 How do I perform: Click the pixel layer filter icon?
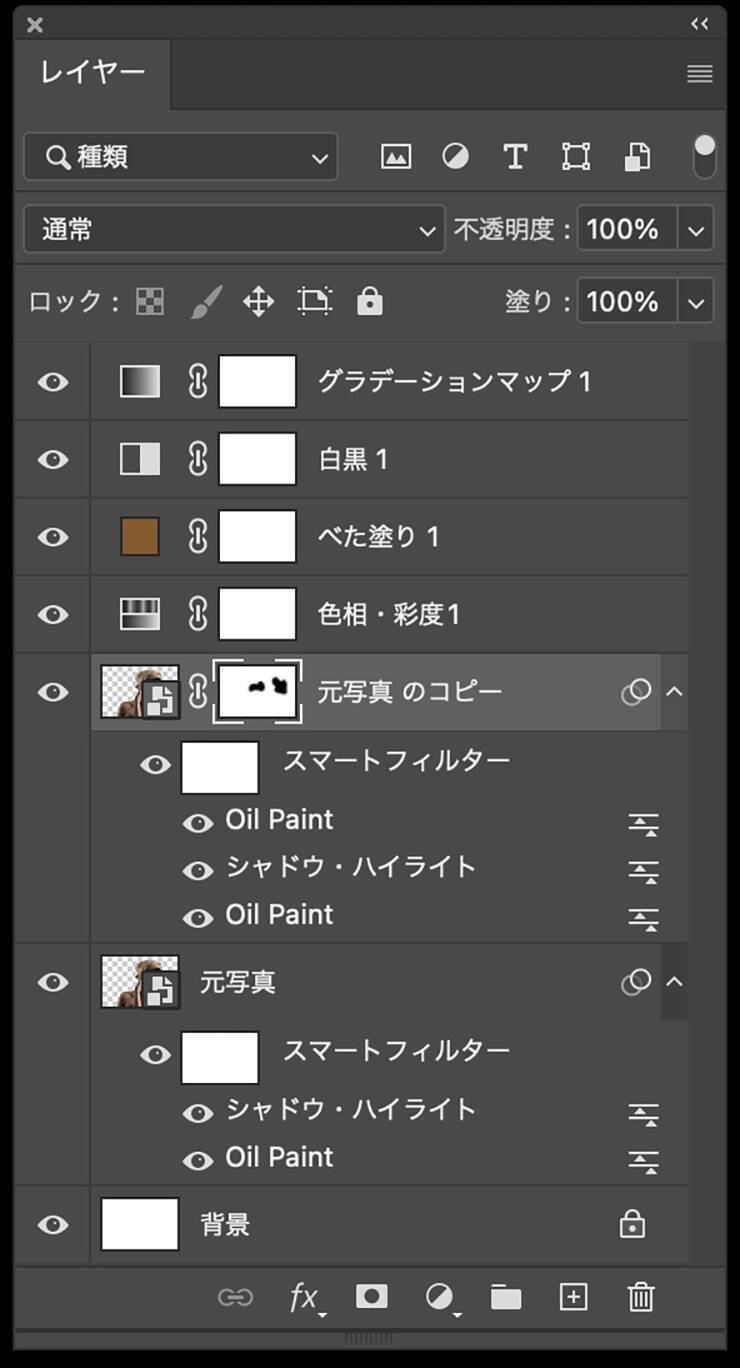(396, 157)
